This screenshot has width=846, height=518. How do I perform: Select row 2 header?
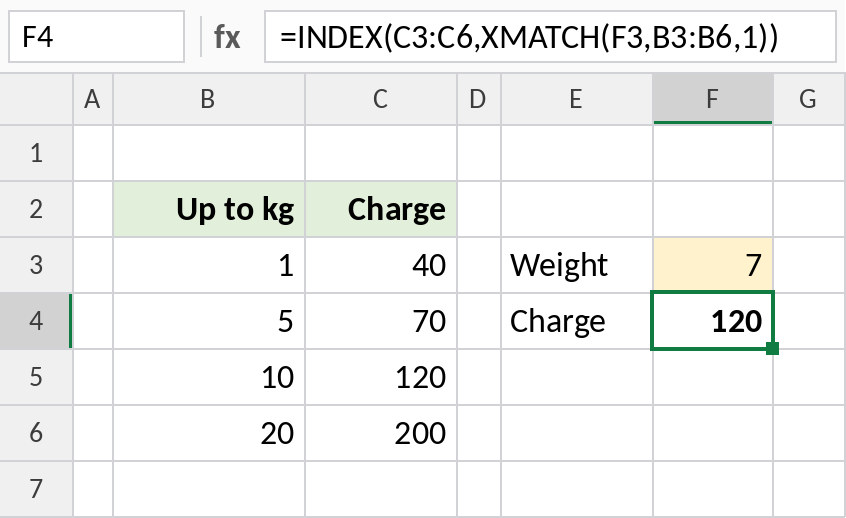pos(36,209)
